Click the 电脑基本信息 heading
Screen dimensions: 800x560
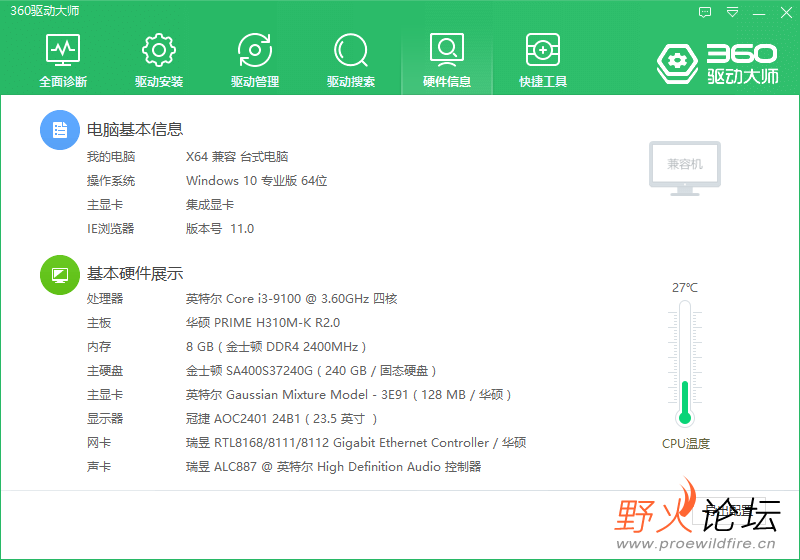coord(135,130)
